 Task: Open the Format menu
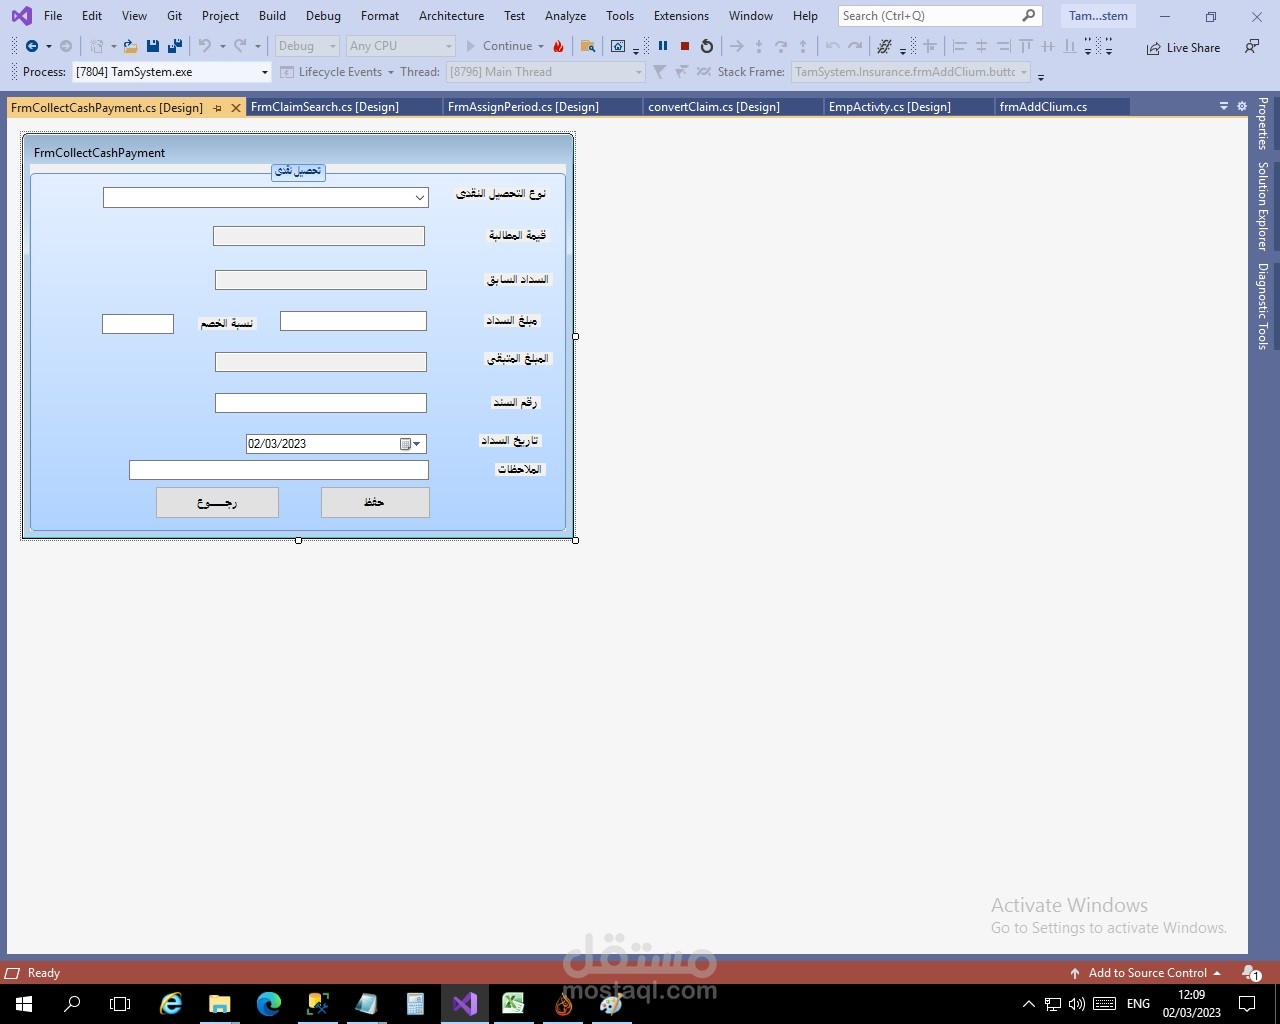[380, 16]
